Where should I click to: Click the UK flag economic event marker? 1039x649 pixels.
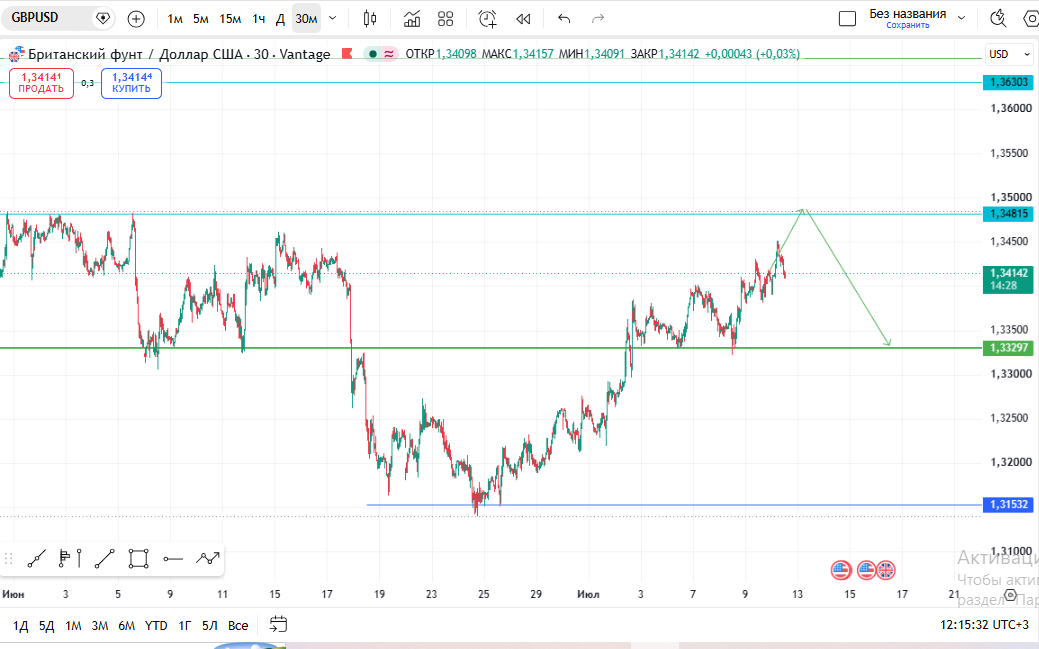tap(886, 569)
